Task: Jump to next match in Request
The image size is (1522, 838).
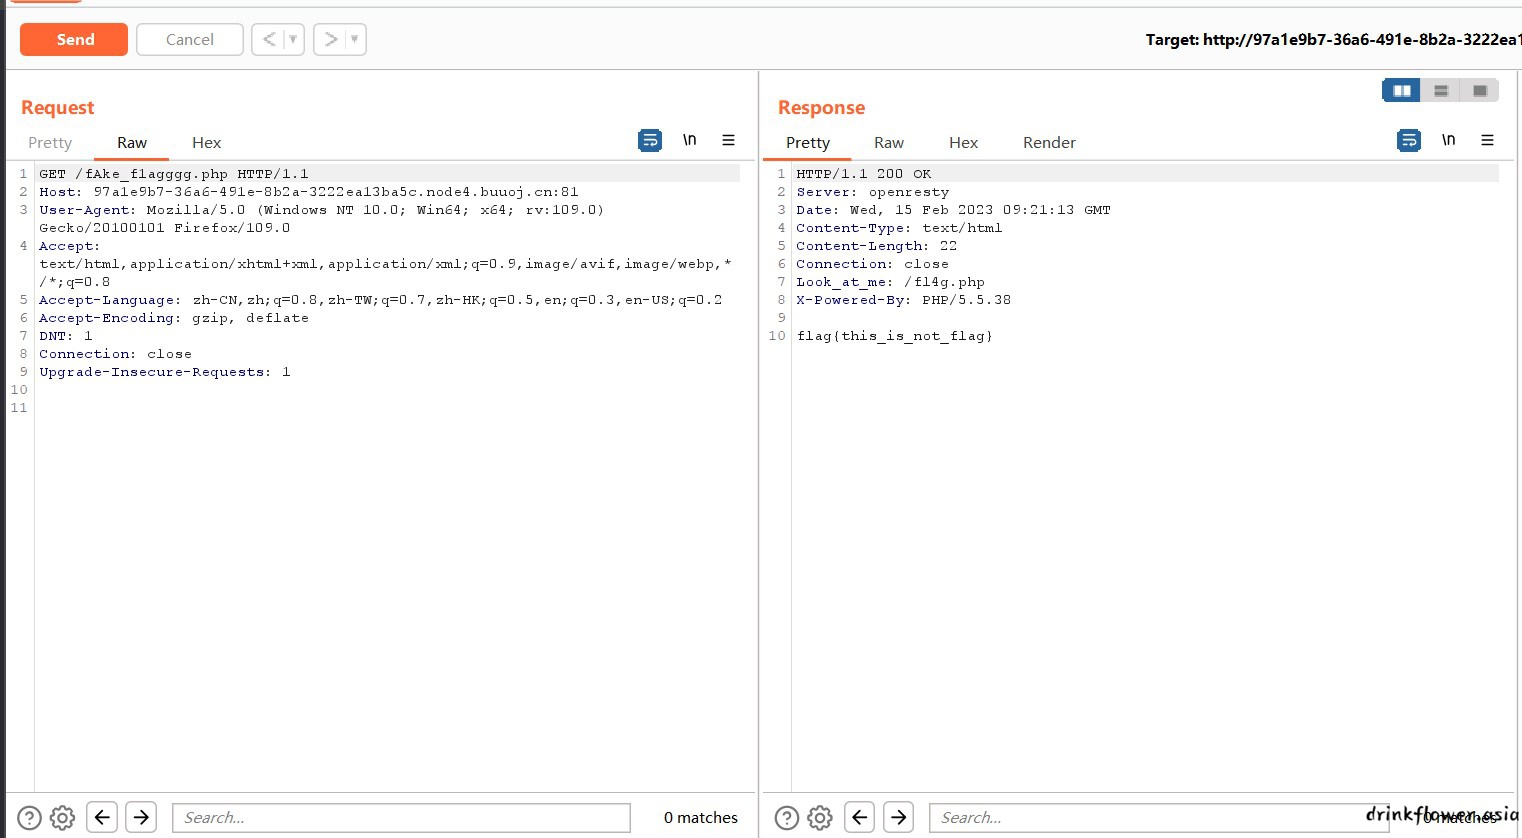Action: 141,817
